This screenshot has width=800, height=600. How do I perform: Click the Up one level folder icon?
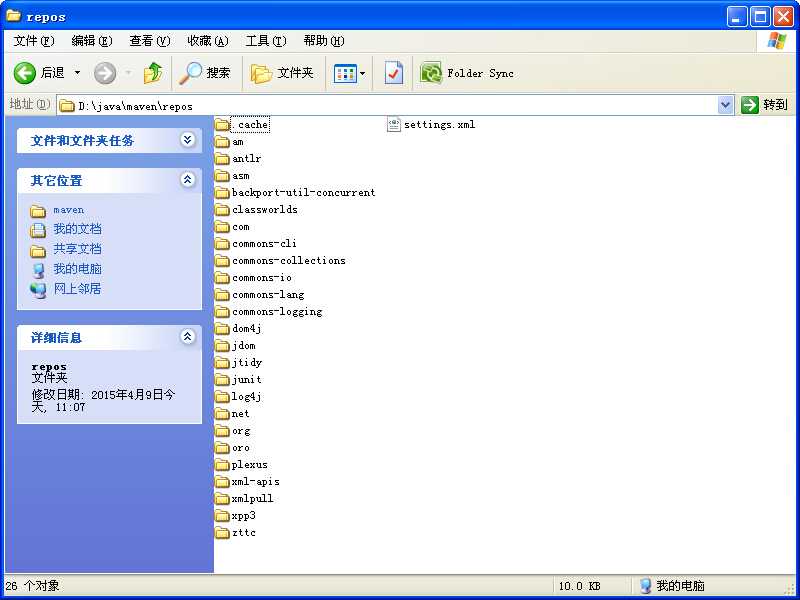153,73
